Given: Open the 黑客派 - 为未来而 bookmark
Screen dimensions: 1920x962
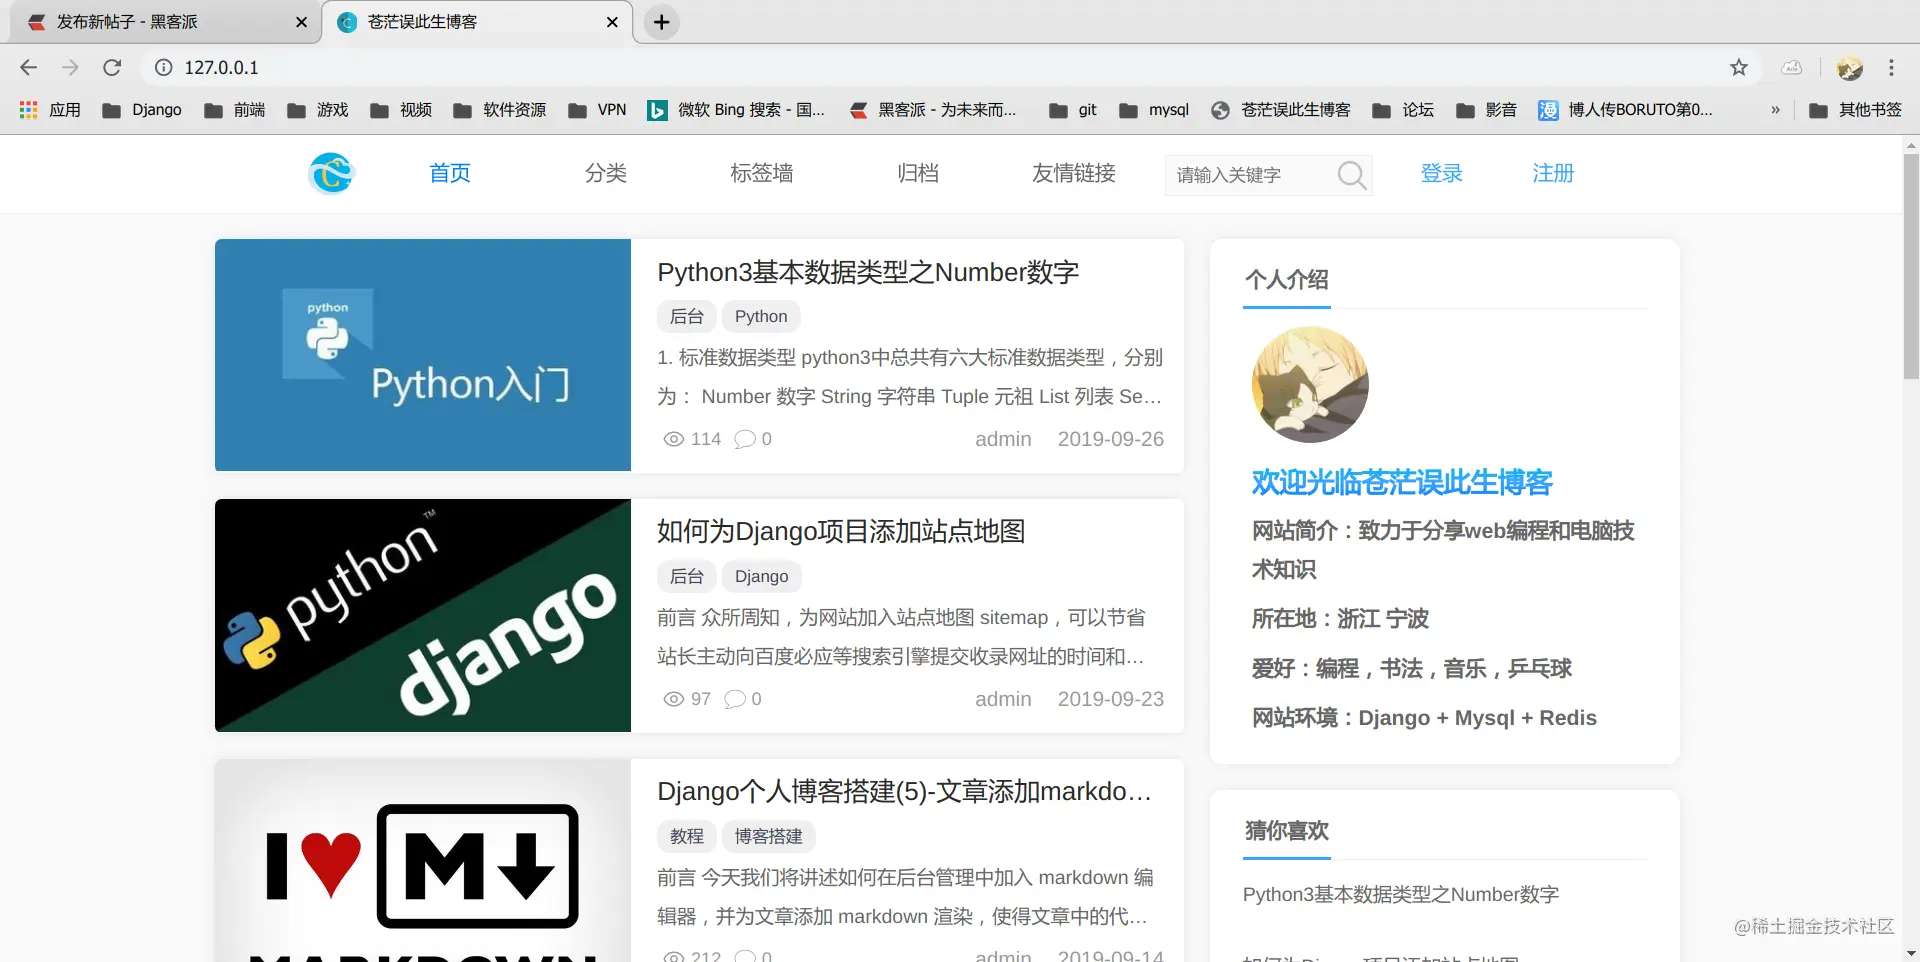Looking at the screenshot, I should click(x=933, y=110).
